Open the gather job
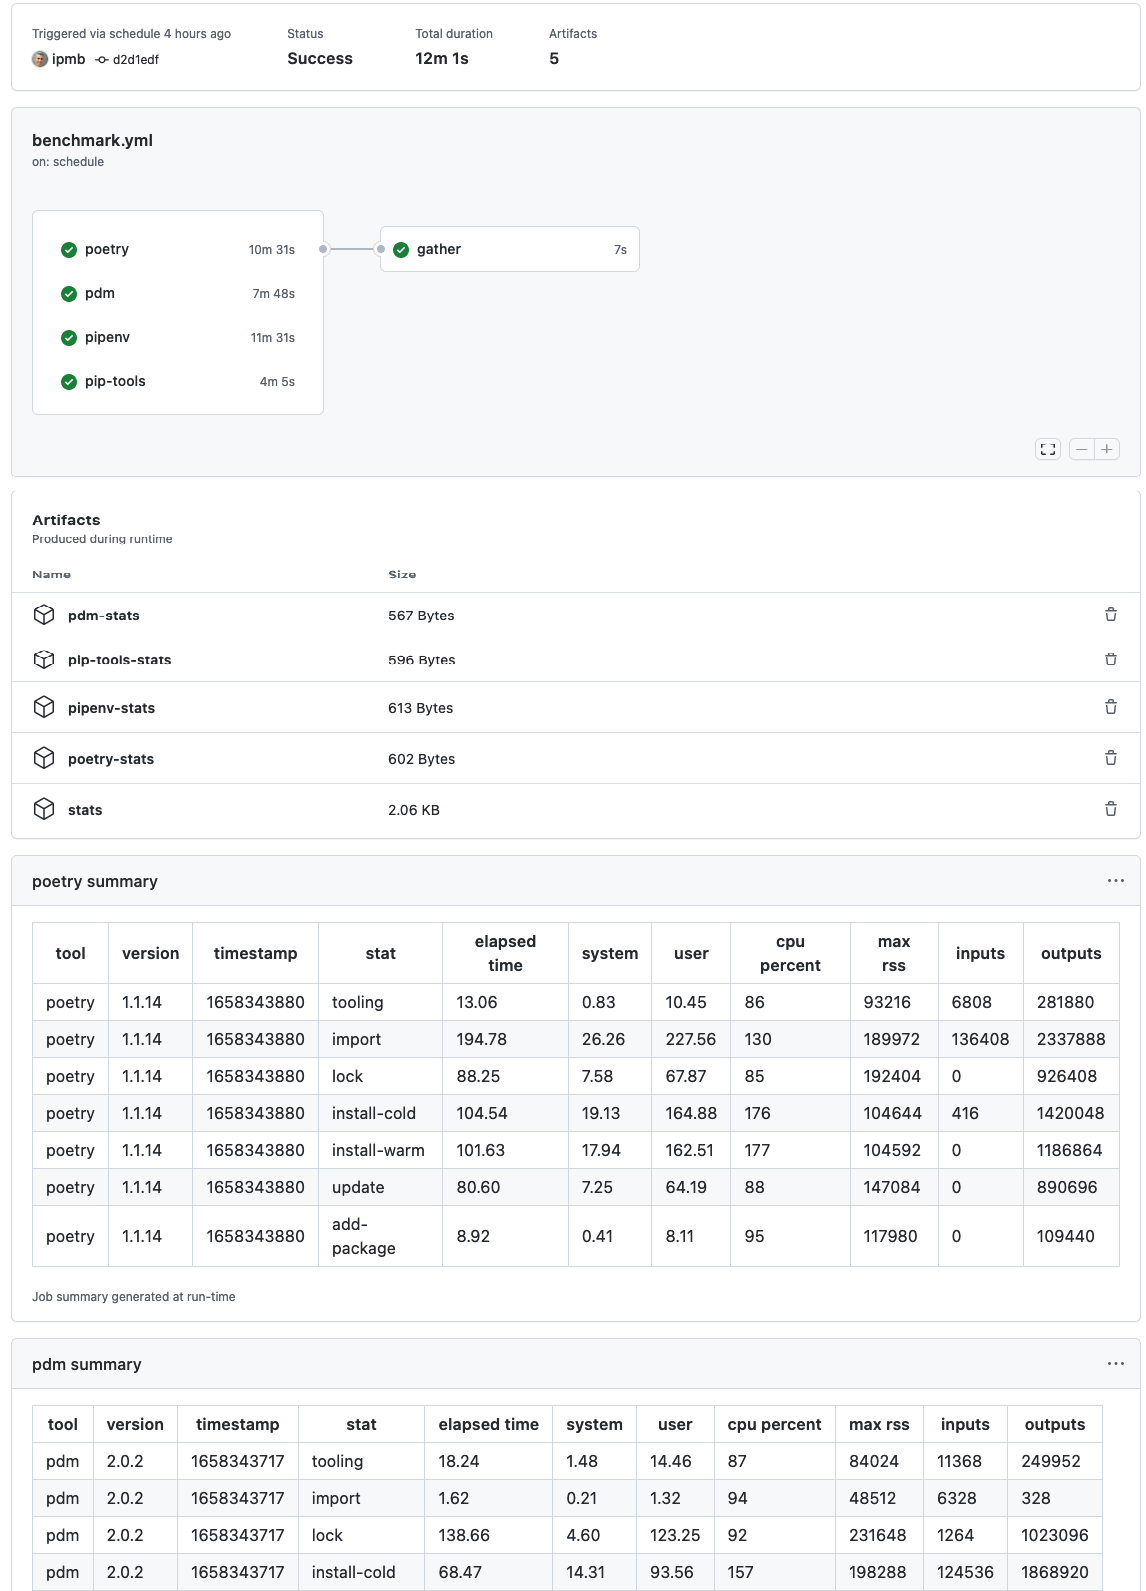 (x=510, y=250)
